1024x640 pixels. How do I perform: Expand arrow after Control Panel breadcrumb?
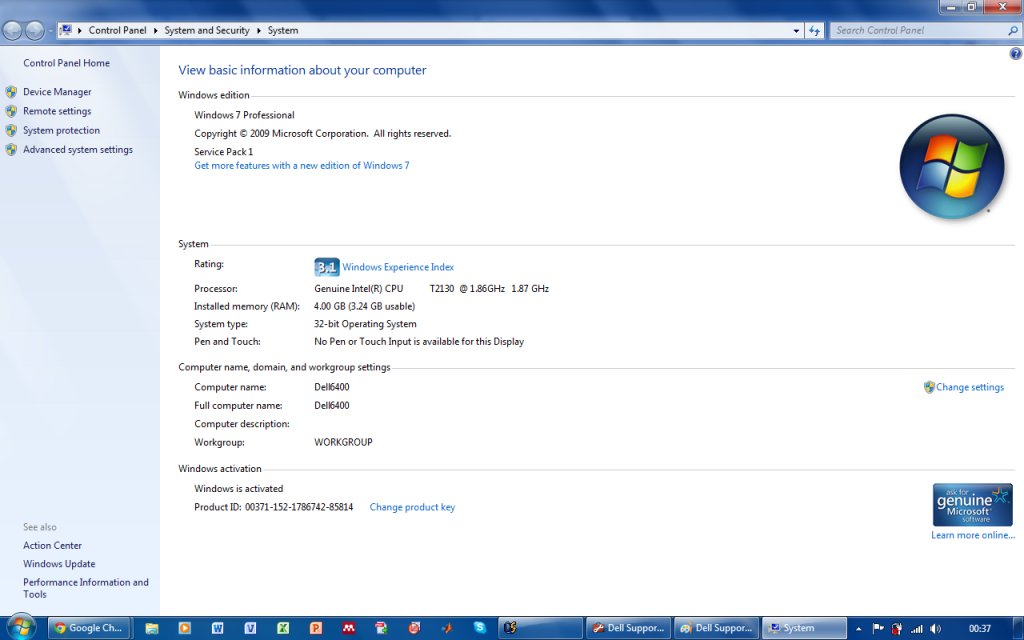click(x=155, y=30)
